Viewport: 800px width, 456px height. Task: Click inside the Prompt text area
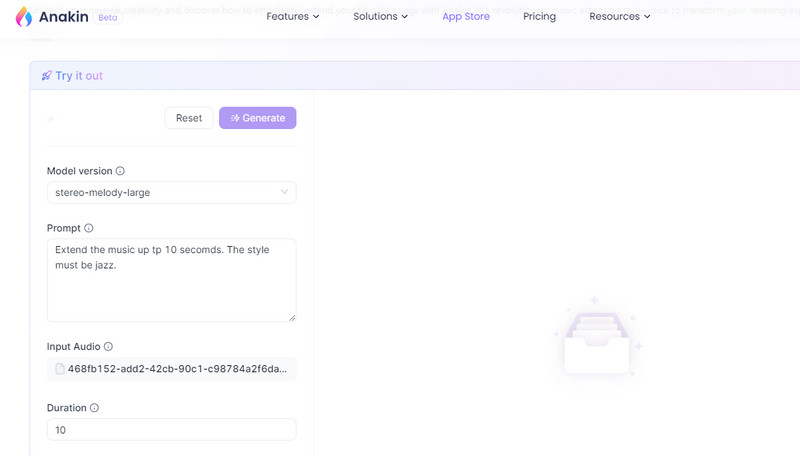171,285
